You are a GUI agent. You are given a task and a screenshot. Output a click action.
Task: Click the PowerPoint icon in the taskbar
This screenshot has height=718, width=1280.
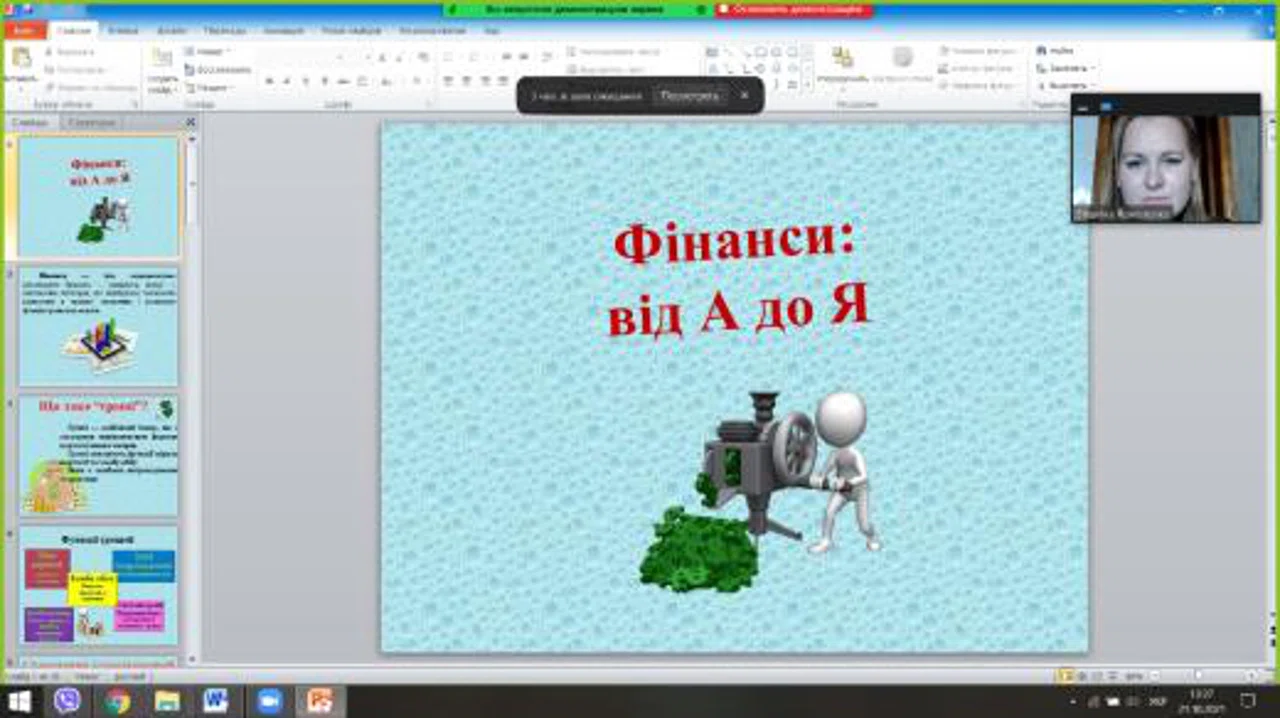coord(320,701)
